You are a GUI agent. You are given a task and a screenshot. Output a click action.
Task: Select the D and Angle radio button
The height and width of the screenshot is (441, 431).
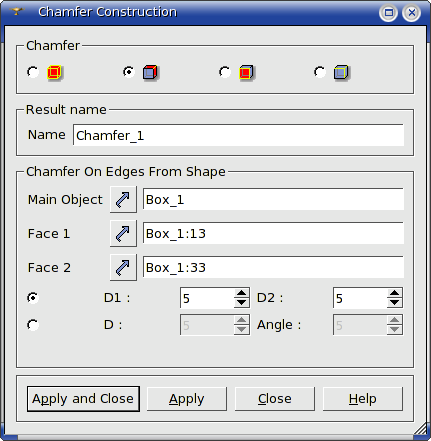(x=33, y=325)
